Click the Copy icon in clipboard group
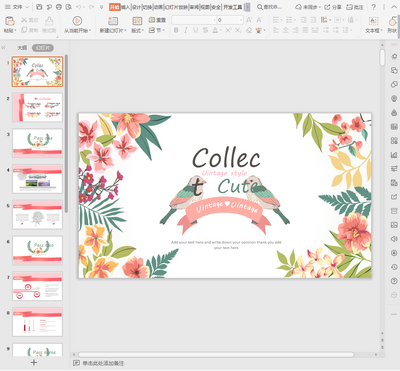This screenshot has height=371, width=400. [x=24, y=30]
